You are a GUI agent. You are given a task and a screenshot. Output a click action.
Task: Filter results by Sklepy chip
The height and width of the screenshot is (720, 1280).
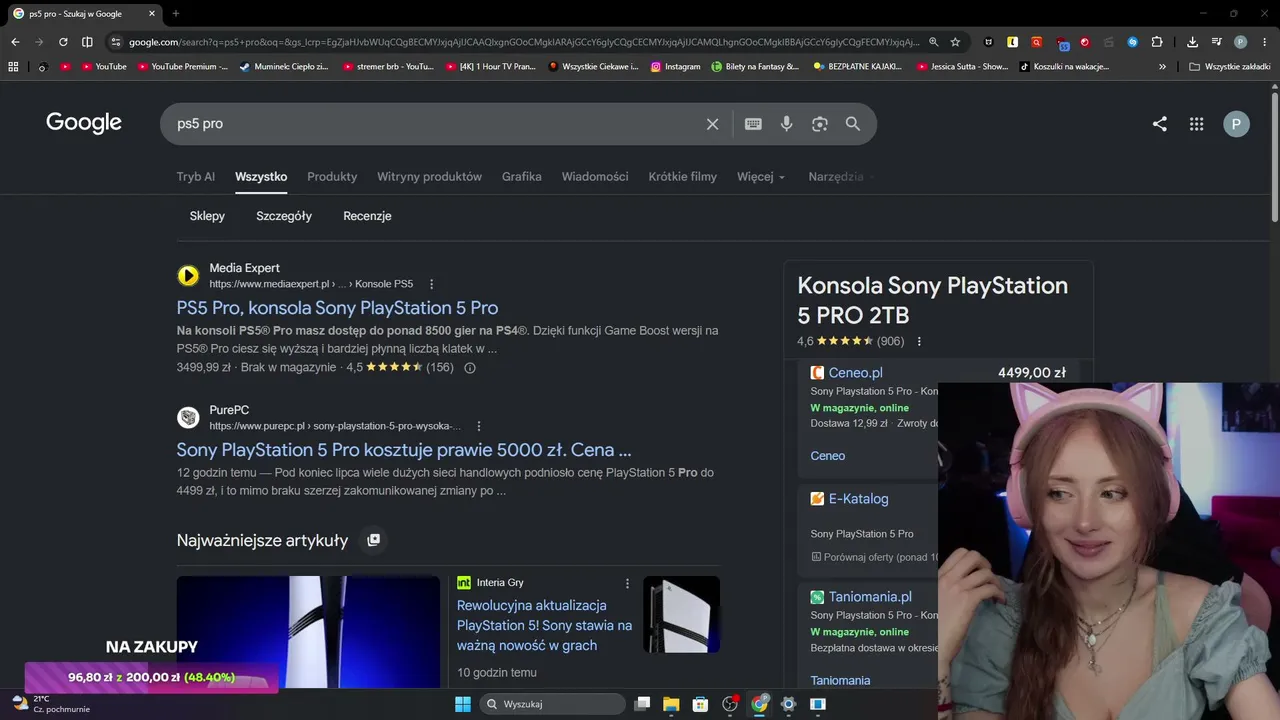207,216
